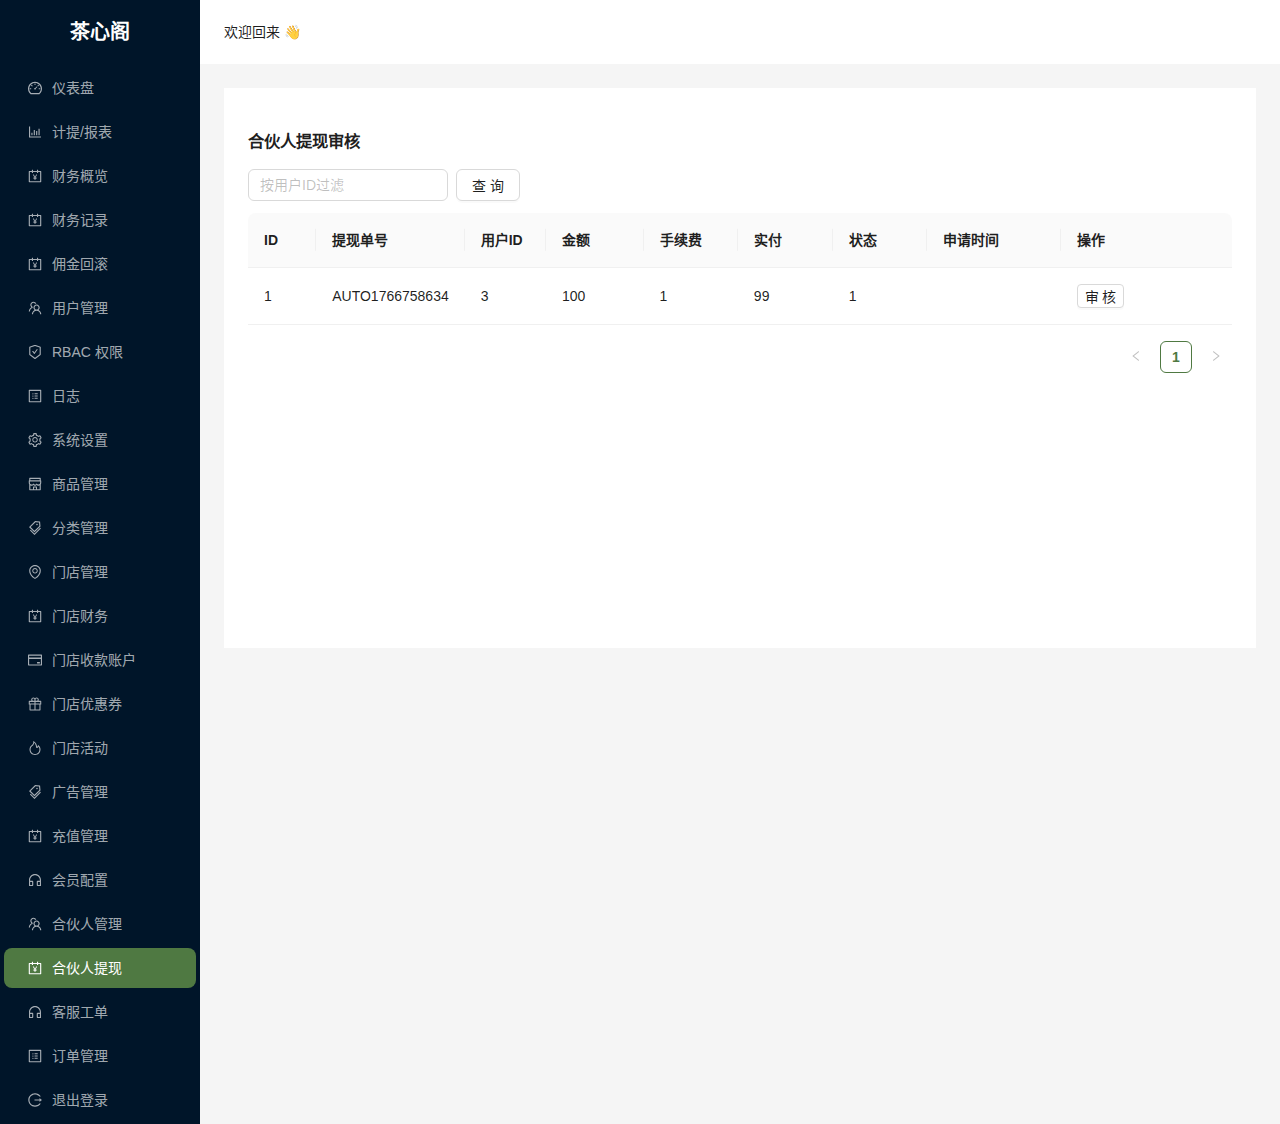Viewport: 1280px width, 1124px height.
Task: Click 审核 button for withdrawal AUTO1766758634
Action: [1100, 297]
